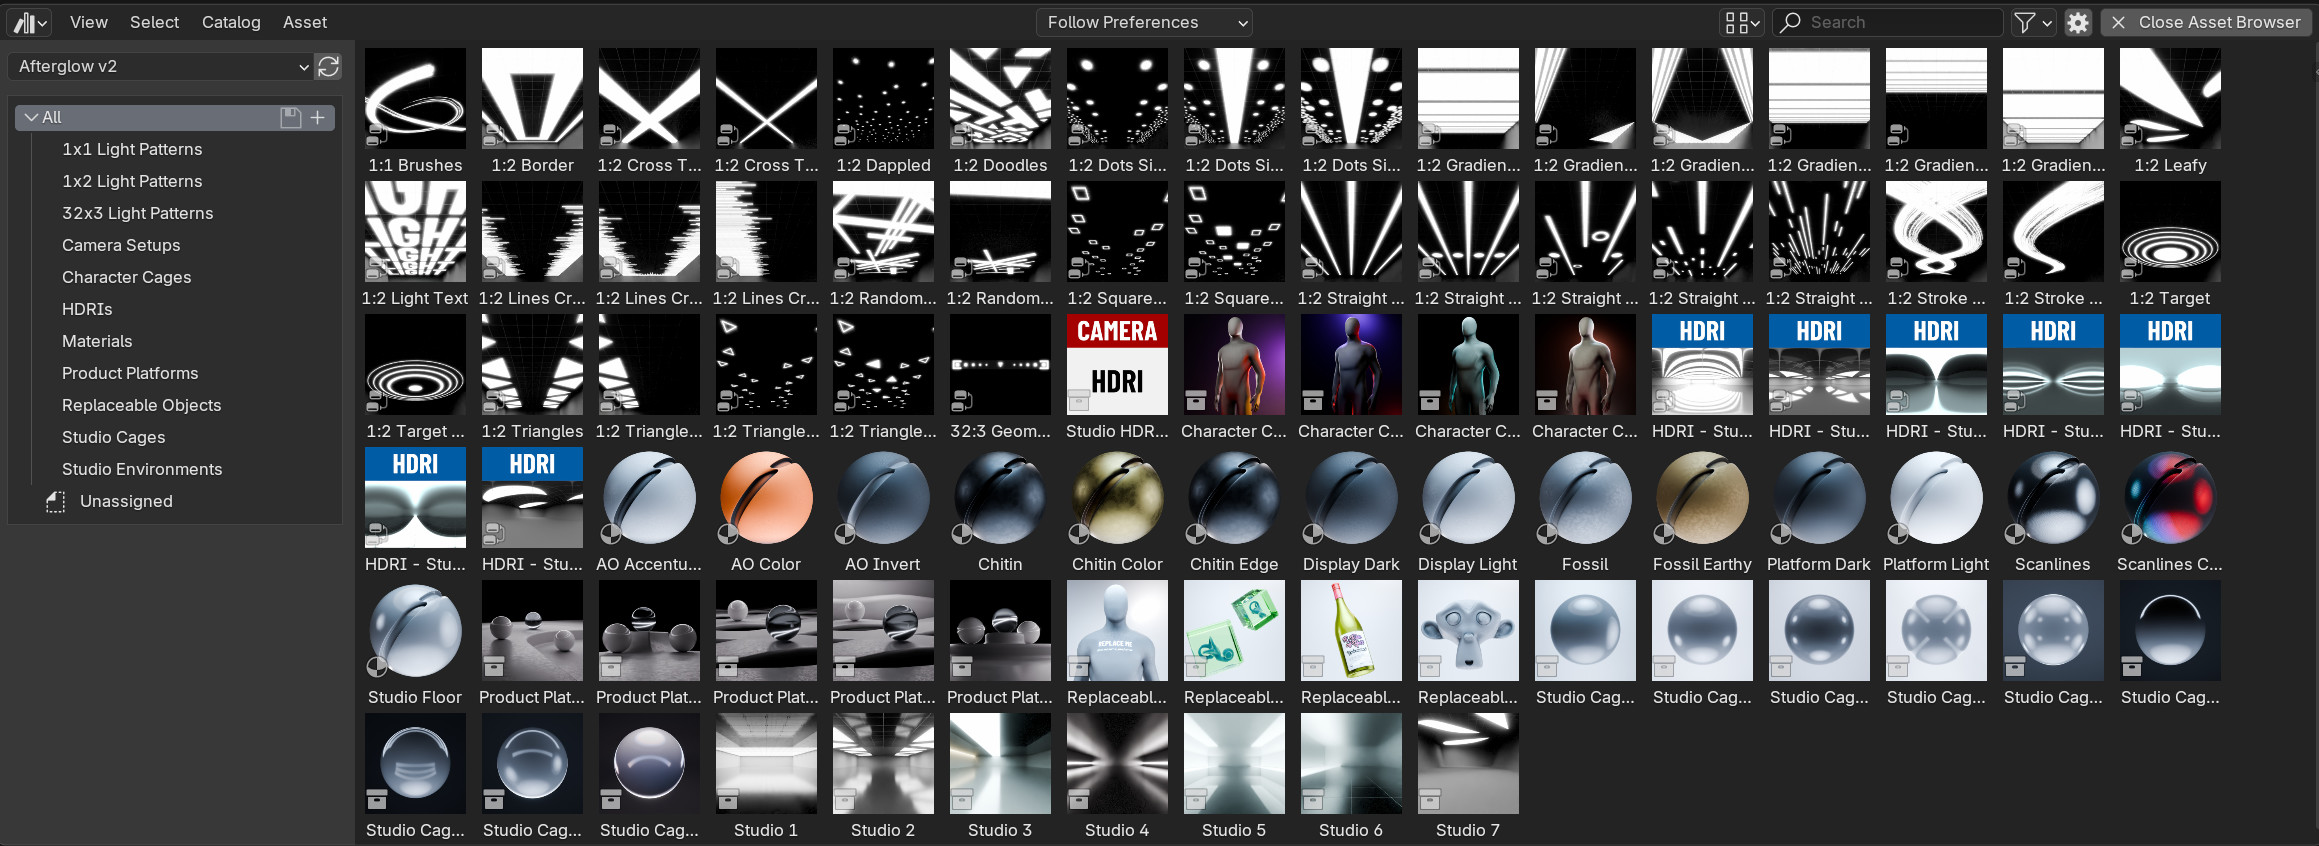
Task: Select the Chitin Edge material
Action: [1234, 510]
